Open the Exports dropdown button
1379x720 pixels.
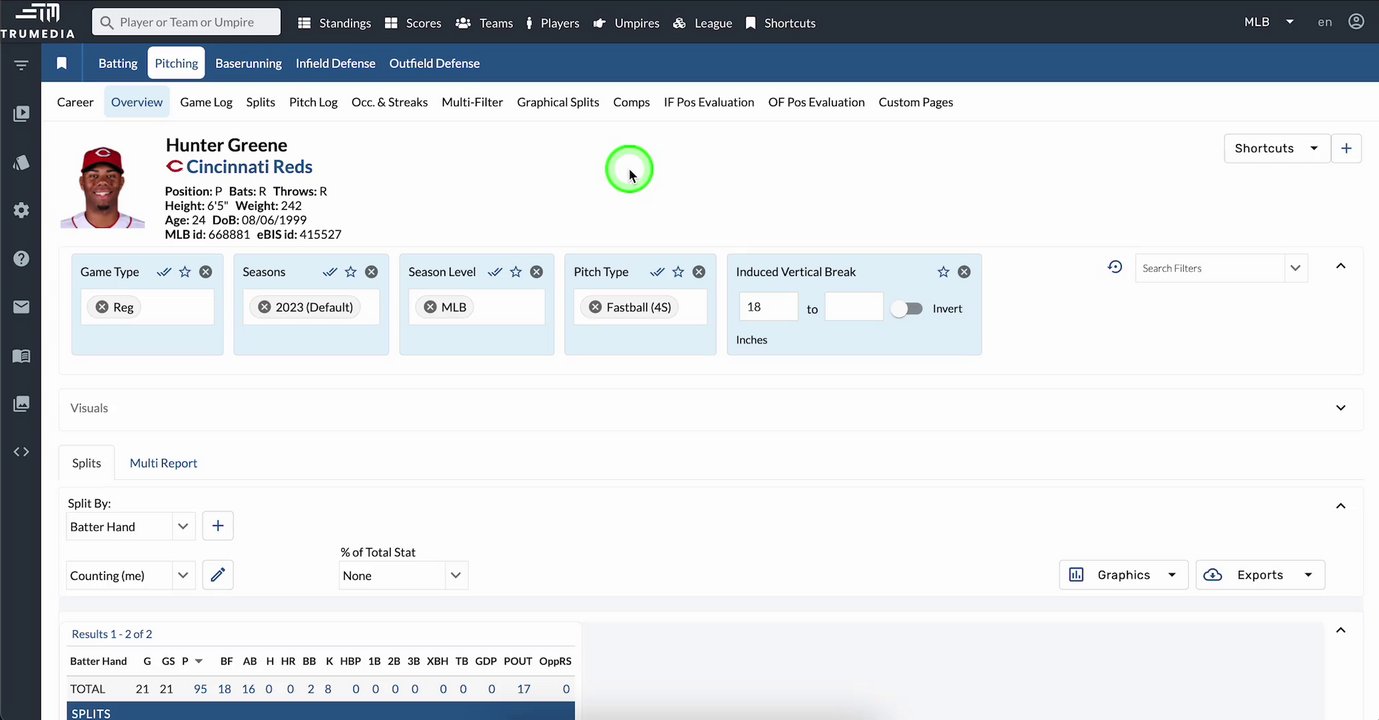[1260, 575]
